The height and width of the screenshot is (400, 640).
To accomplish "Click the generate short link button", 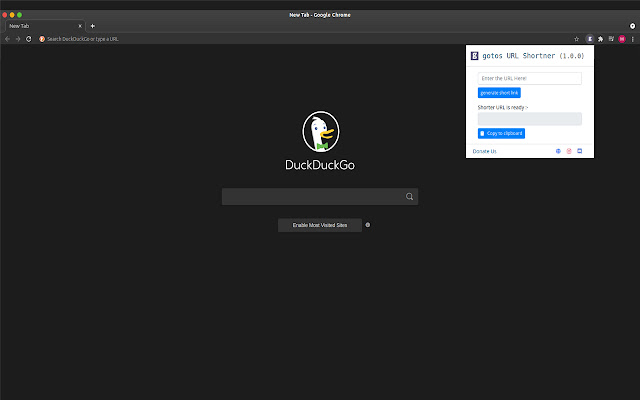I will tap(499, 93).
